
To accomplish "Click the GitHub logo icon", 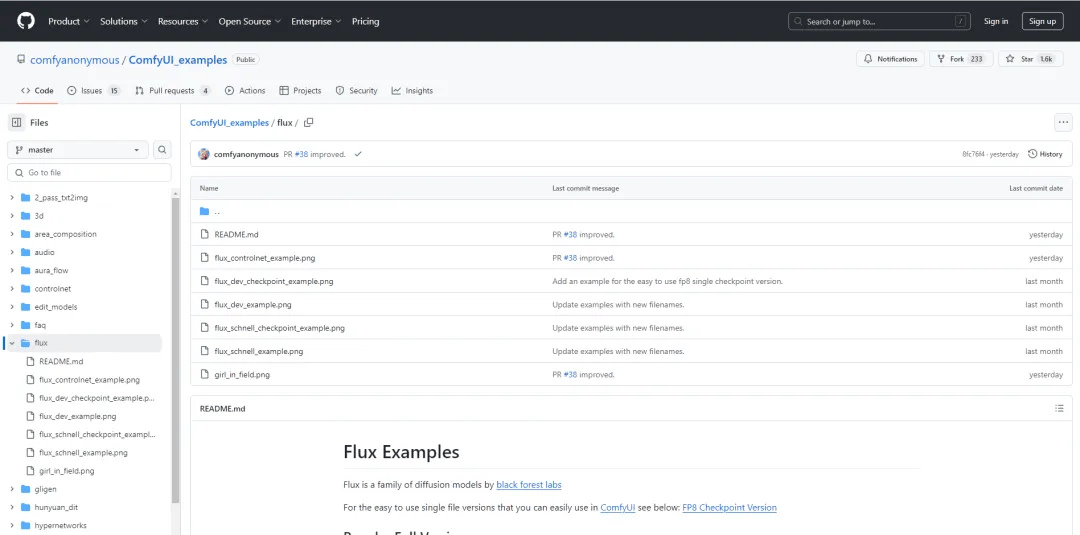I will [x=25, y=21].
